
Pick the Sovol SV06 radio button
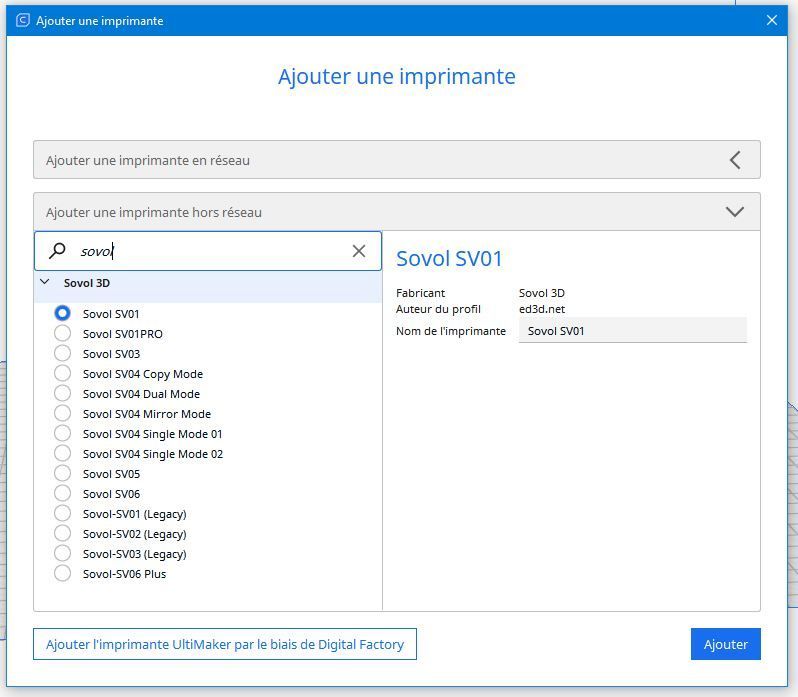[63, 493]
